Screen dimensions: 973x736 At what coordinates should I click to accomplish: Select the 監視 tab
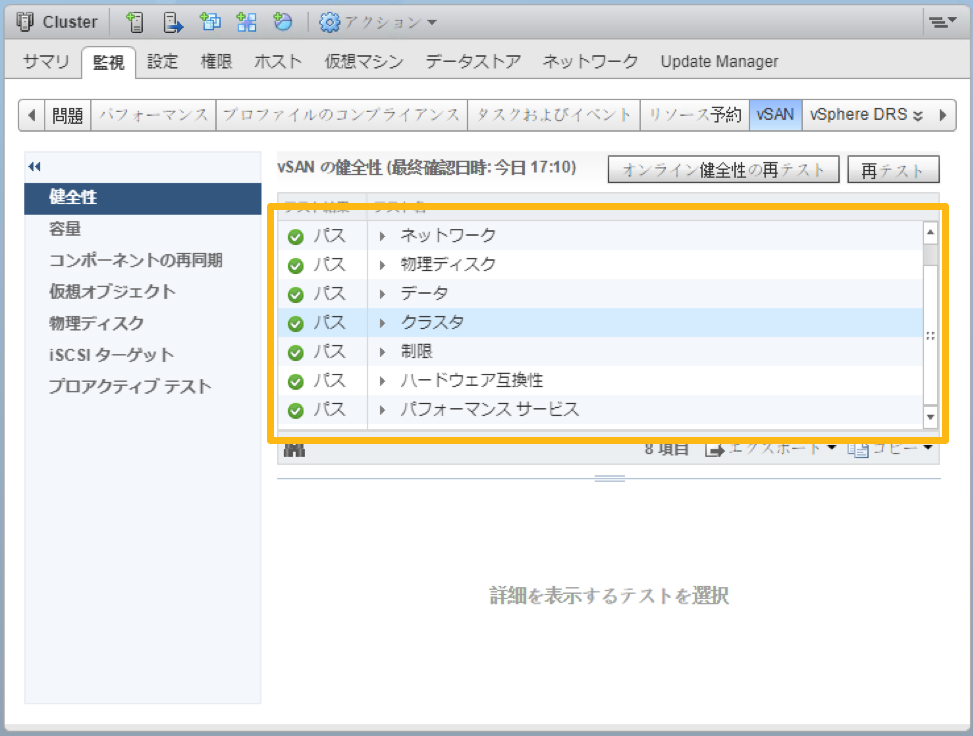[x=108, y=62]
